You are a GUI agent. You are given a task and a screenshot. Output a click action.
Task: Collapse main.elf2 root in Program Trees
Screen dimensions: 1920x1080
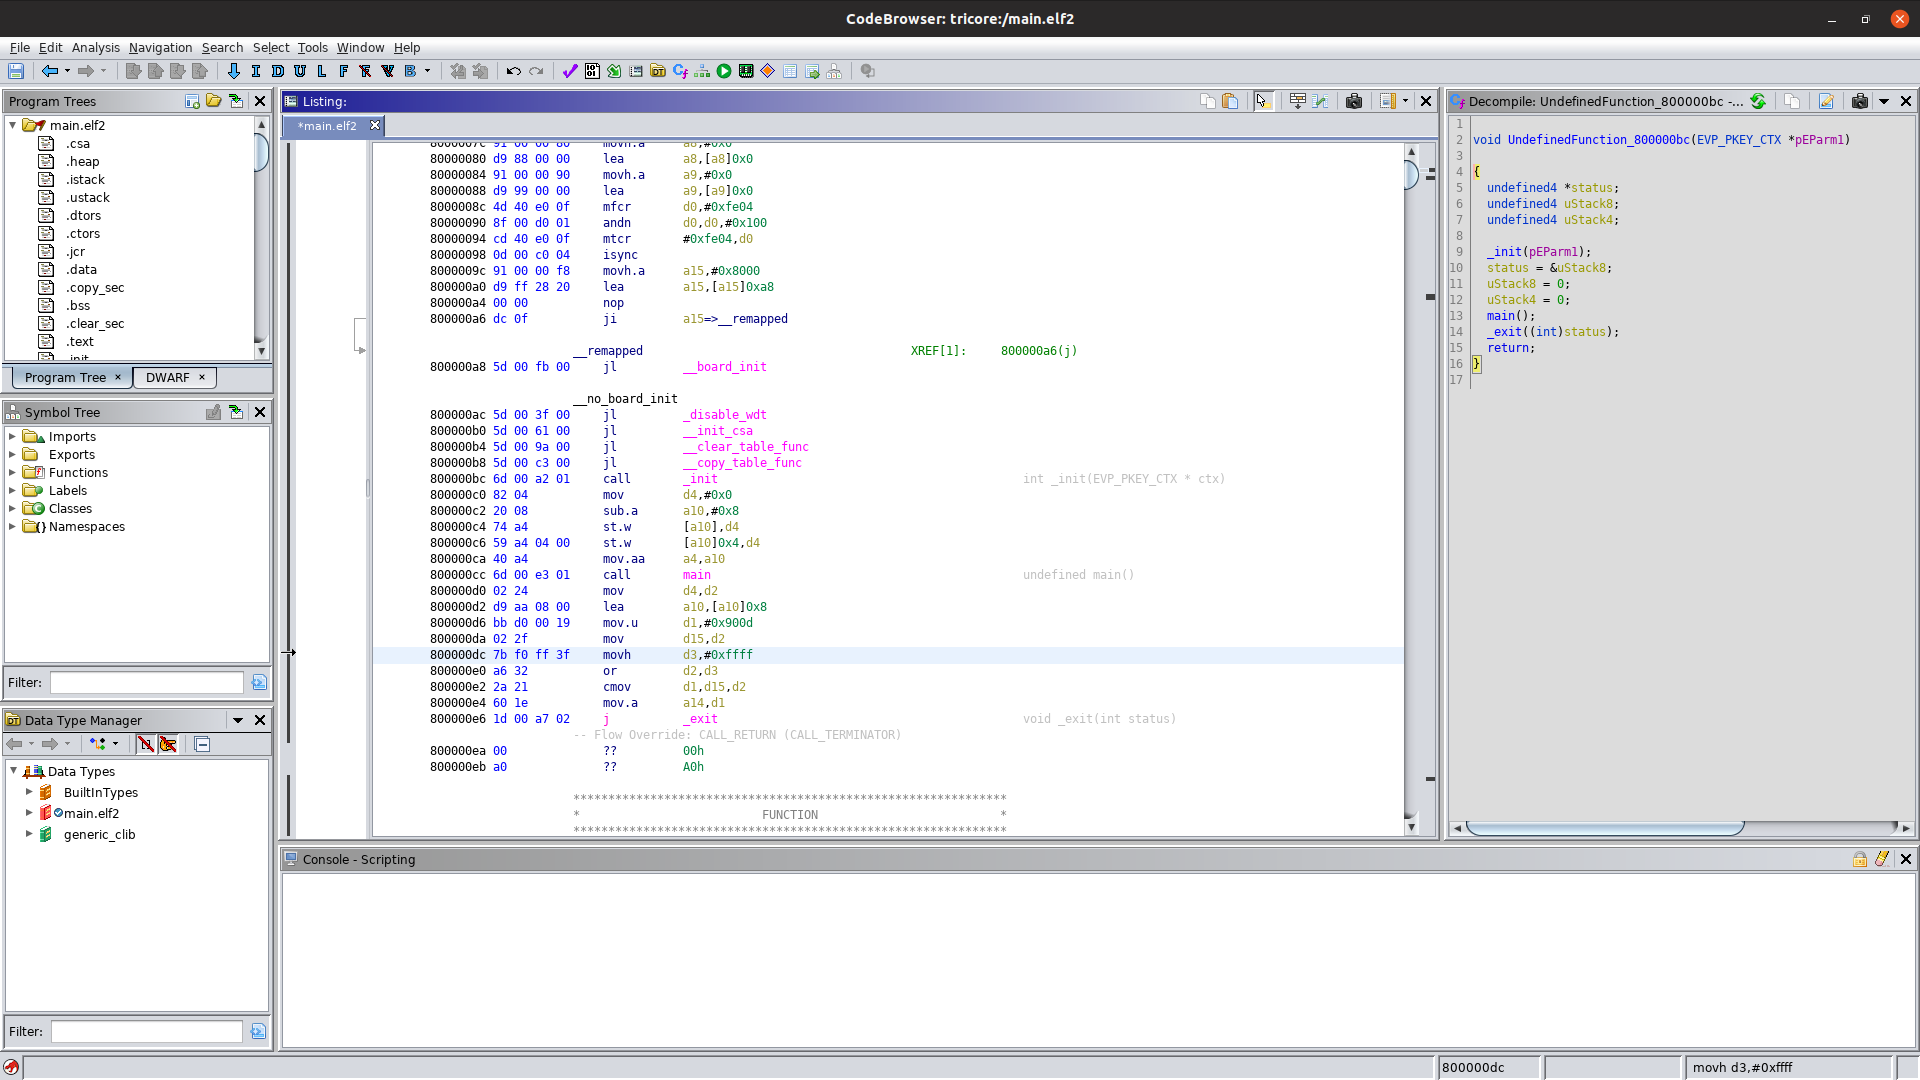(x=12, y=125)
